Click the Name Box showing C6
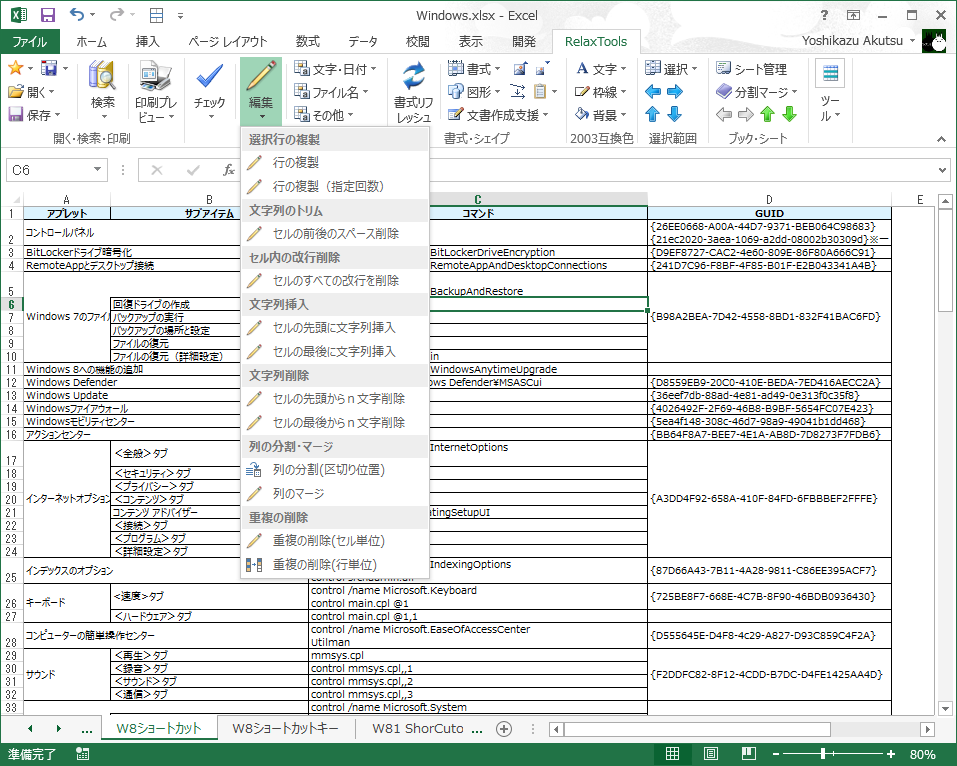 [50, 170]
